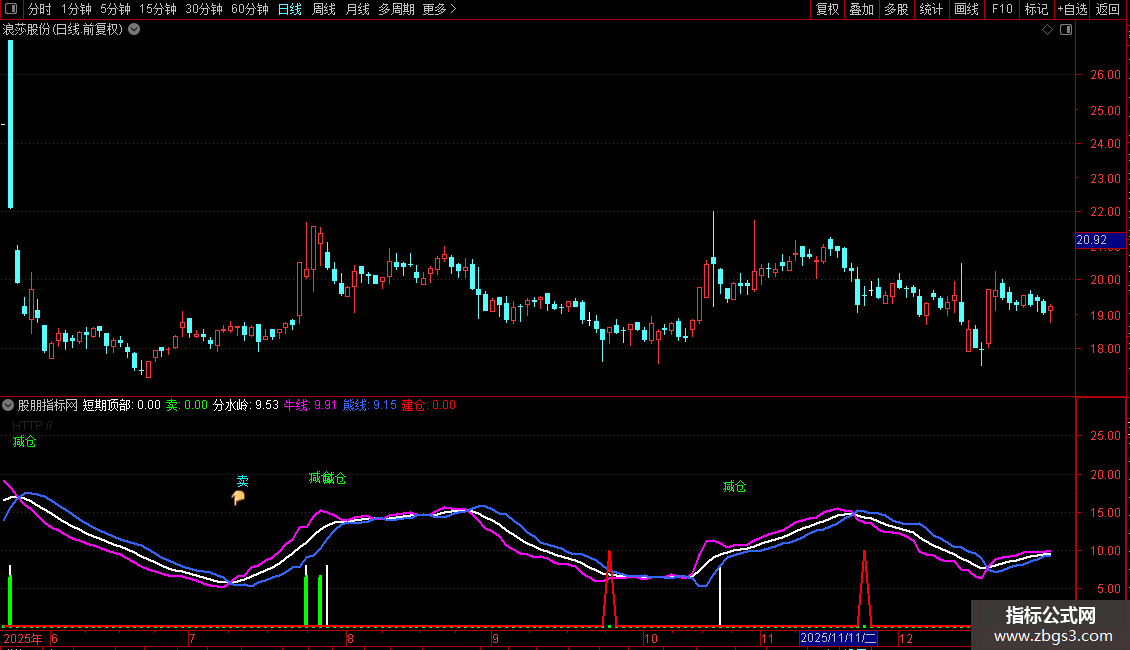Click the diamond icon above the main chart
1130x650 pixels.
(1048, 30)
